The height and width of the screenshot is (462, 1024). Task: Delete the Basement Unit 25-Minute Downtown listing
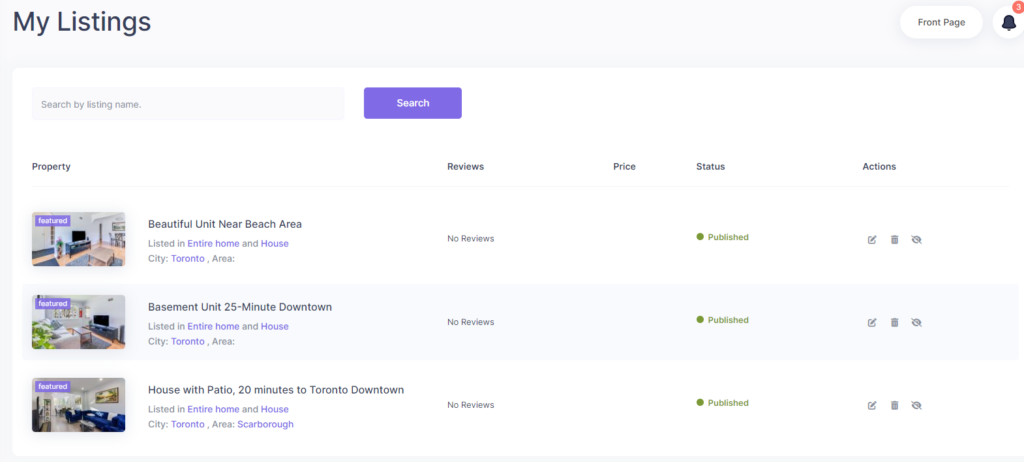pyautogui.click(x=895, y=322)
